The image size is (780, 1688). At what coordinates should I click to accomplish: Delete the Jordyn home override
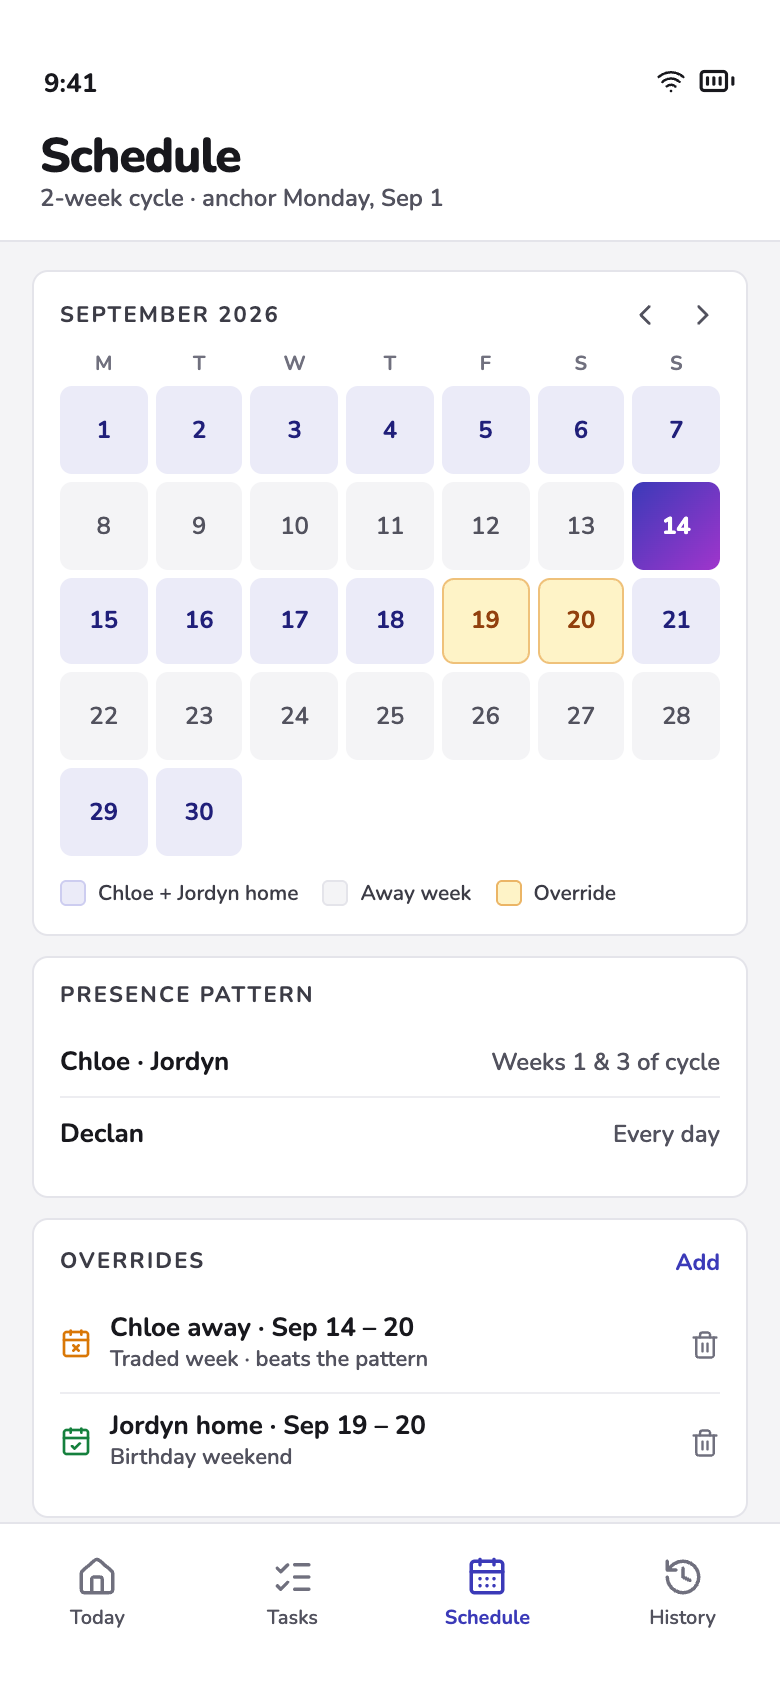point(705,1443)
